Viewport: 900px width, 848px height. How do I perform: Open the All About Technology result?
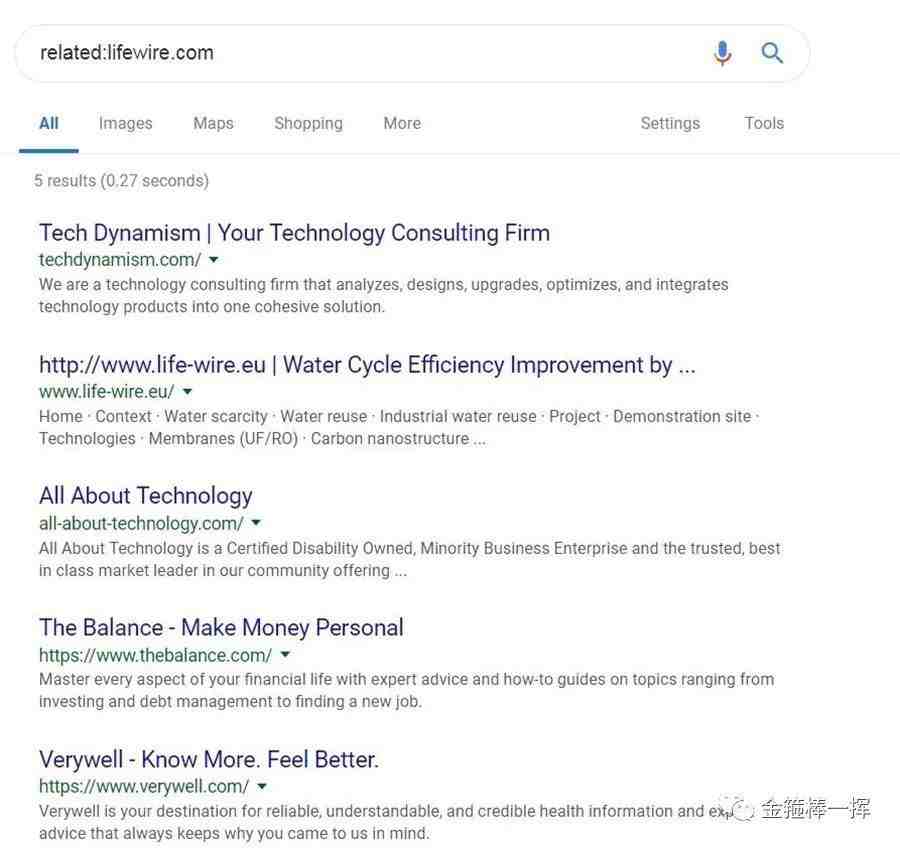(146, 496)
